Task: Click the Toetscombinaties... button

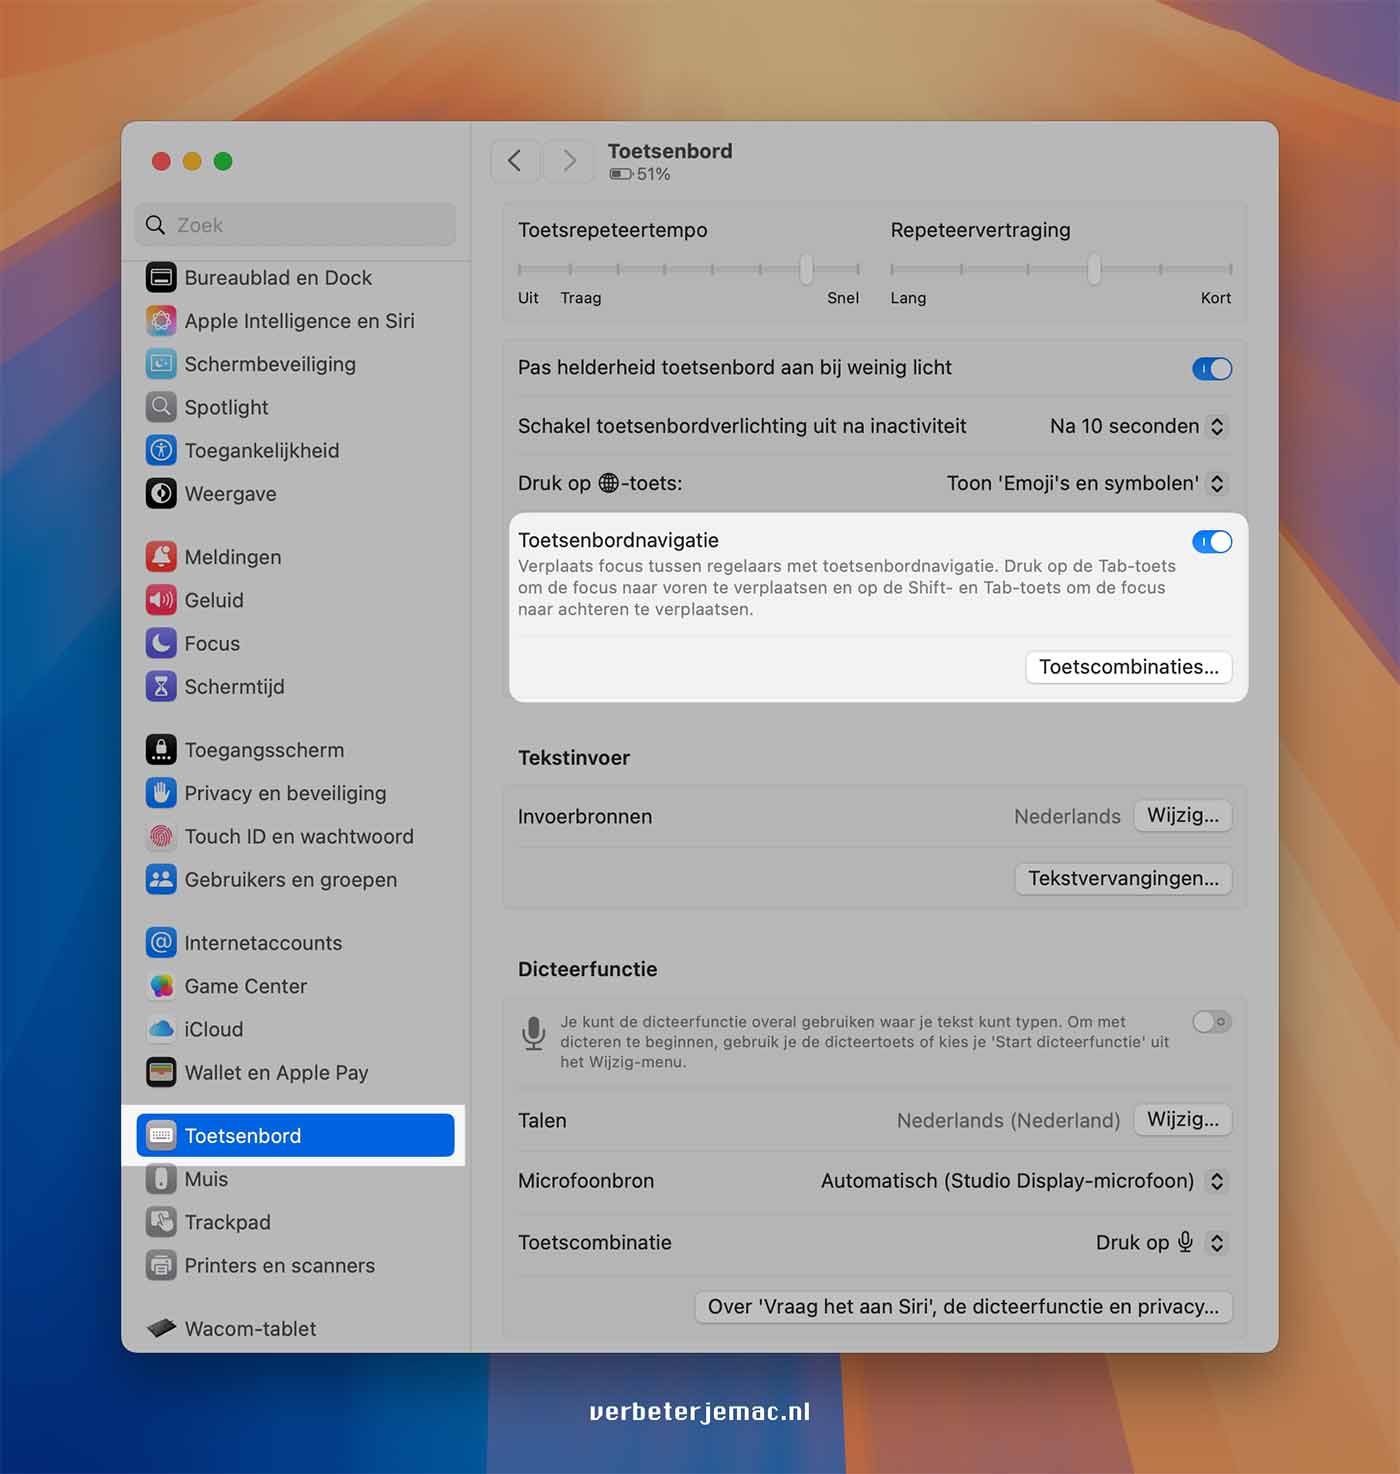Action: (1128, 667)
